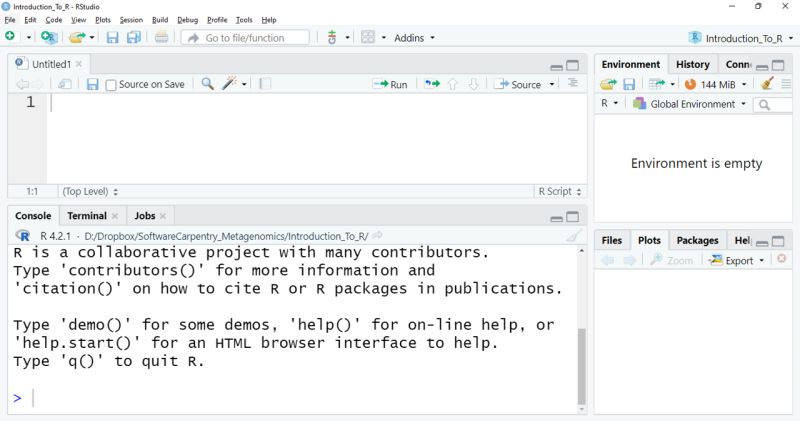Click the Go to file/function field
The image size is (800, 421).
245,38
